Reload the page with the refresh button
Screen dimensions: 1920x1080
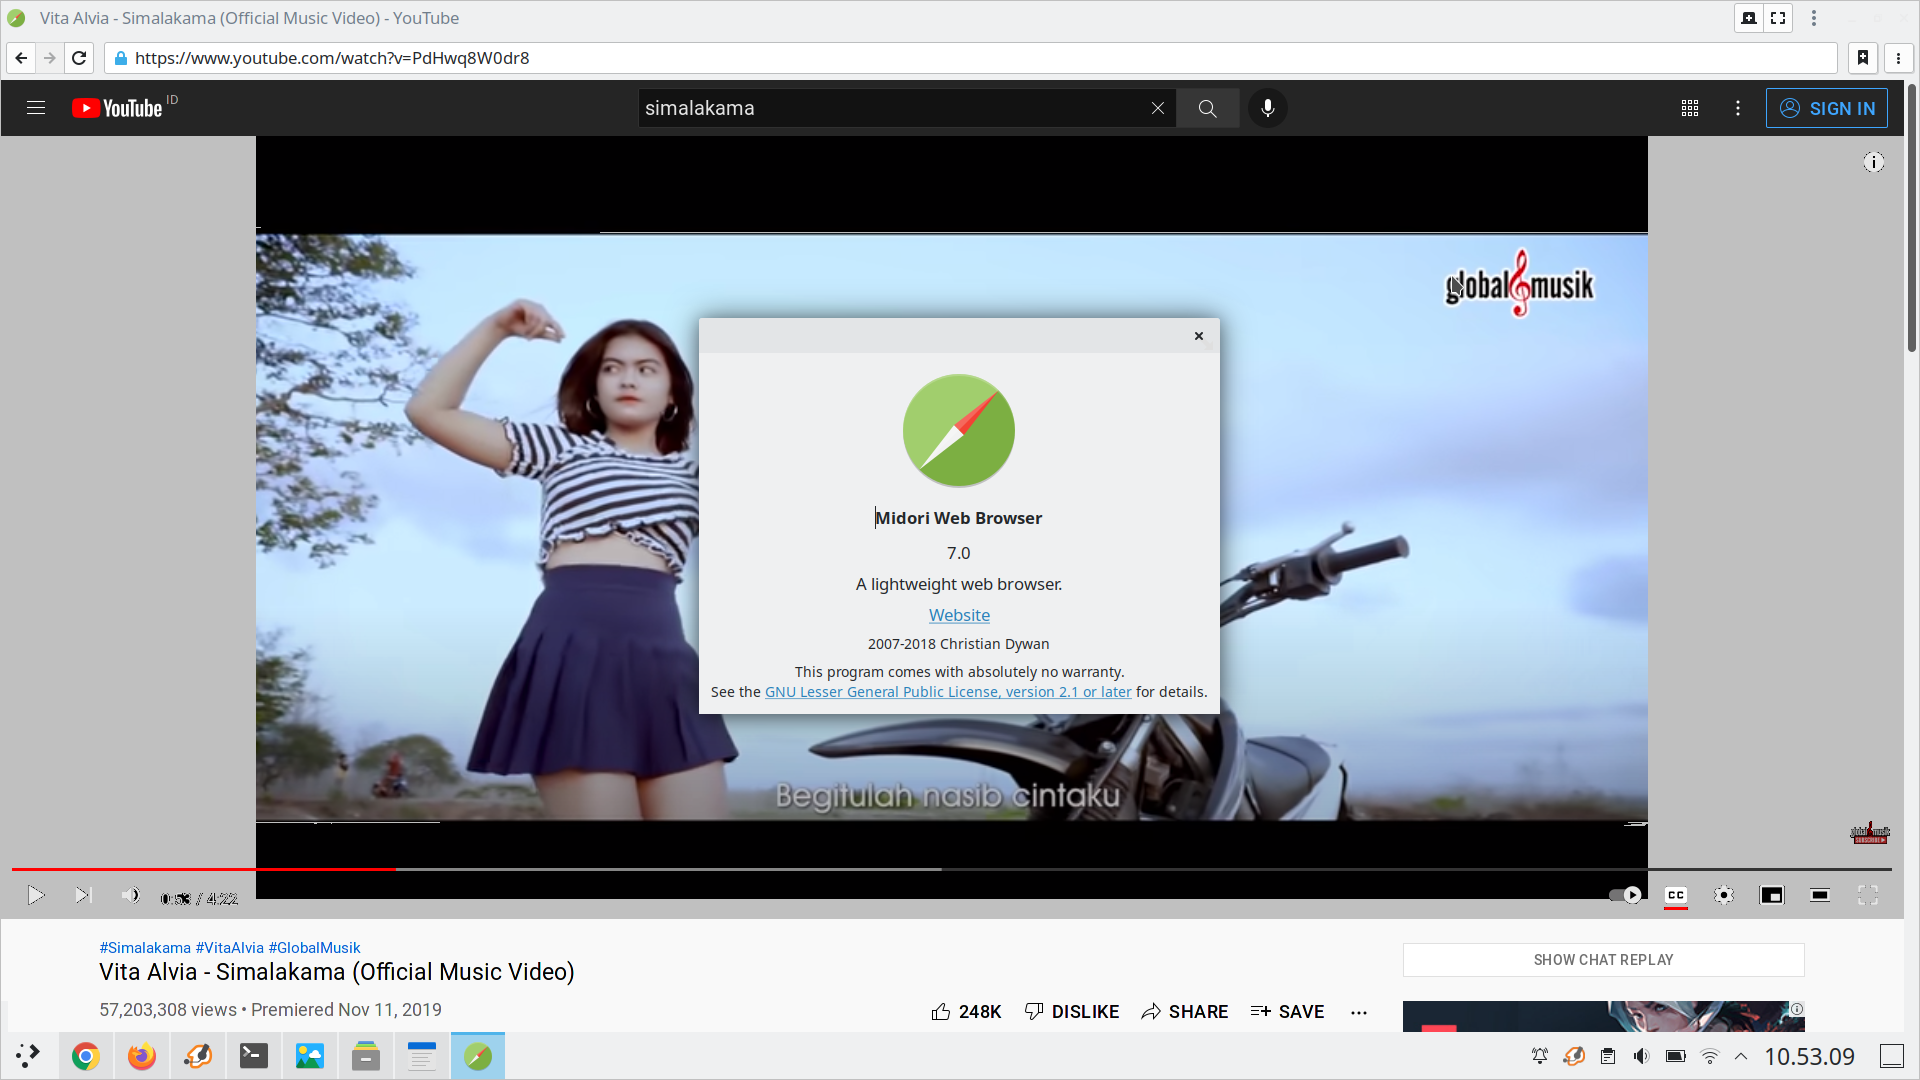pyautogui.click(x=79, y=58)
